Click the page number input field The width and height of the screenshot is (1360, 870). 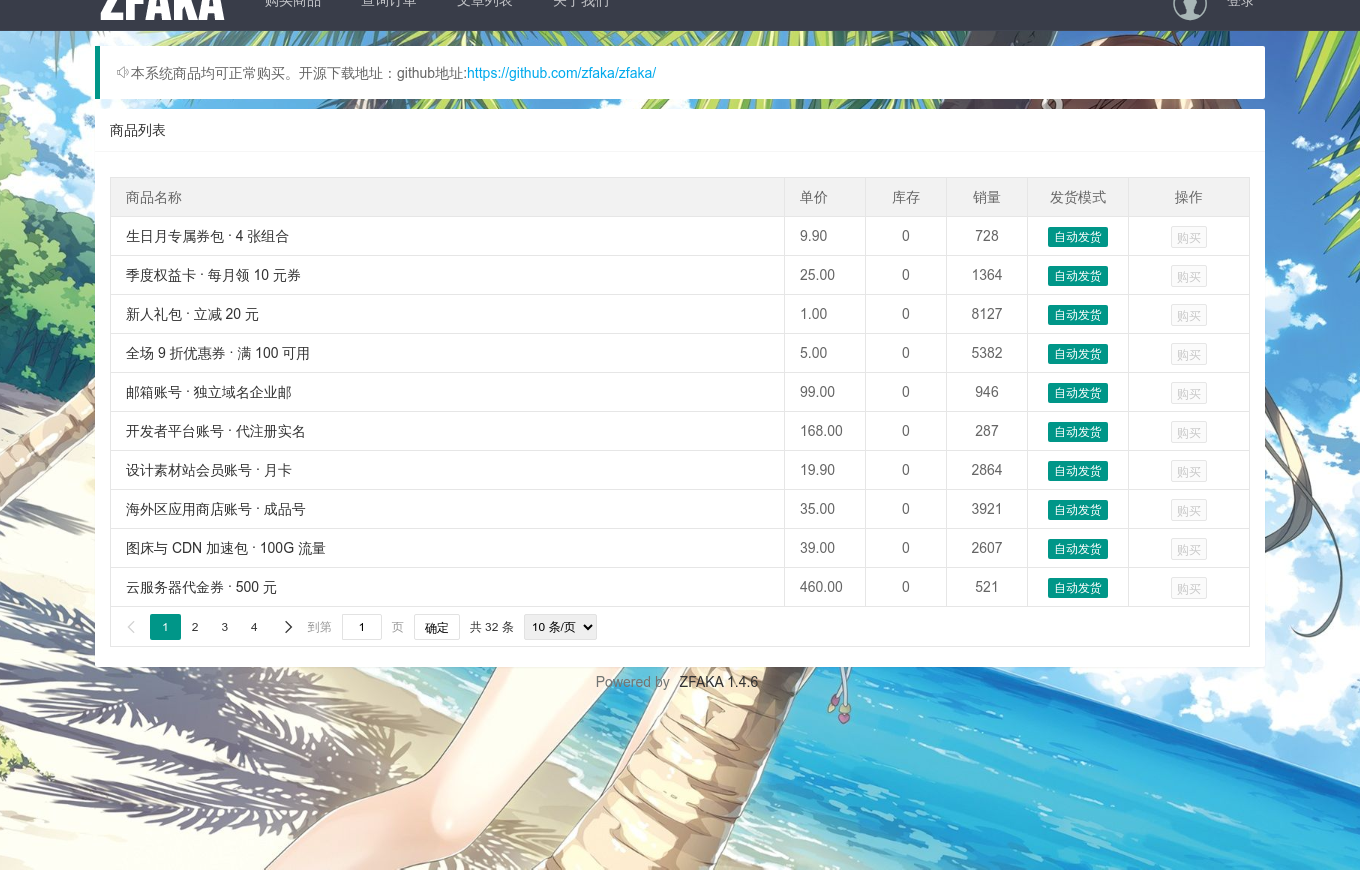click(x=362, y=627)
